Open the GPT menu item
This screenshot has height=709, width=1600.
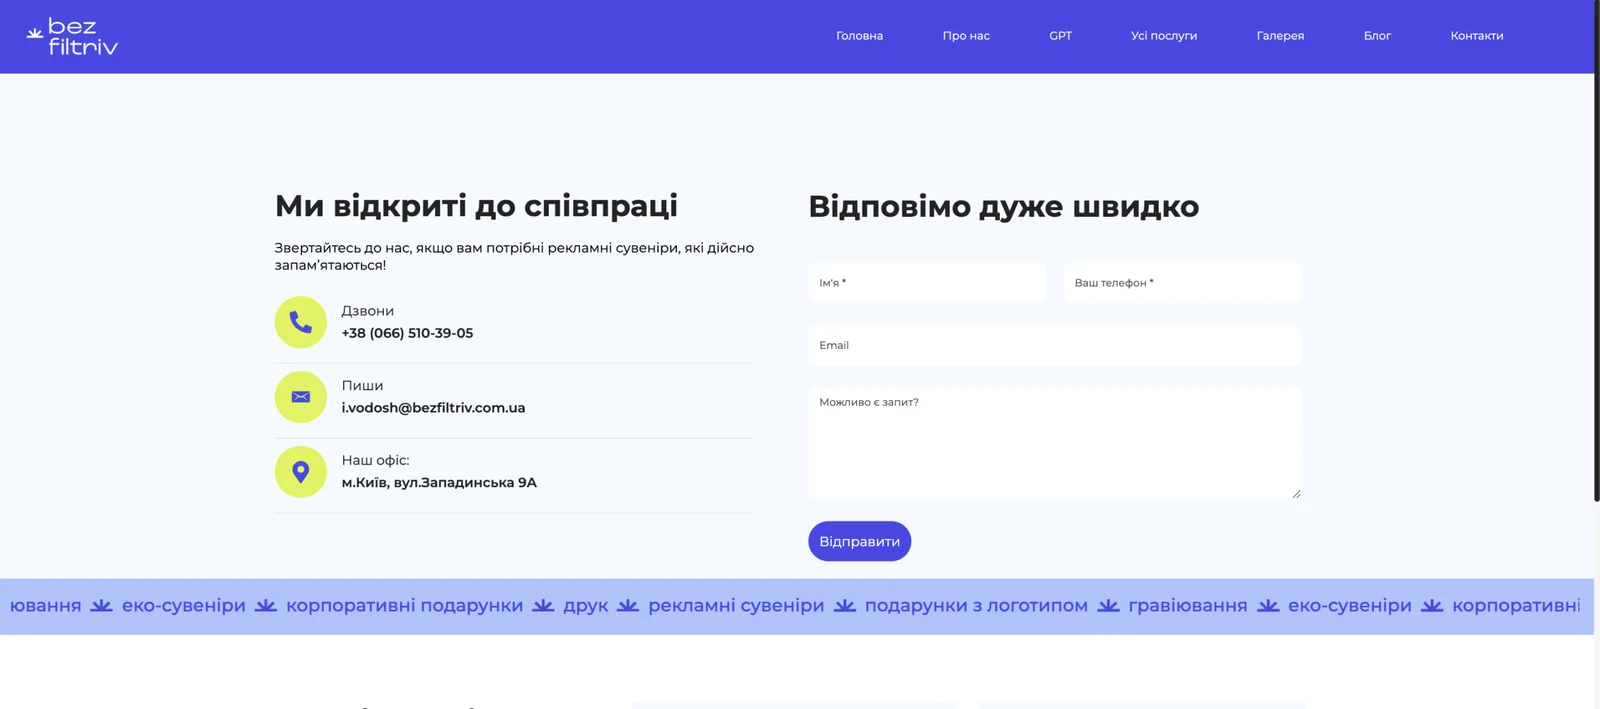point(1061,36)
